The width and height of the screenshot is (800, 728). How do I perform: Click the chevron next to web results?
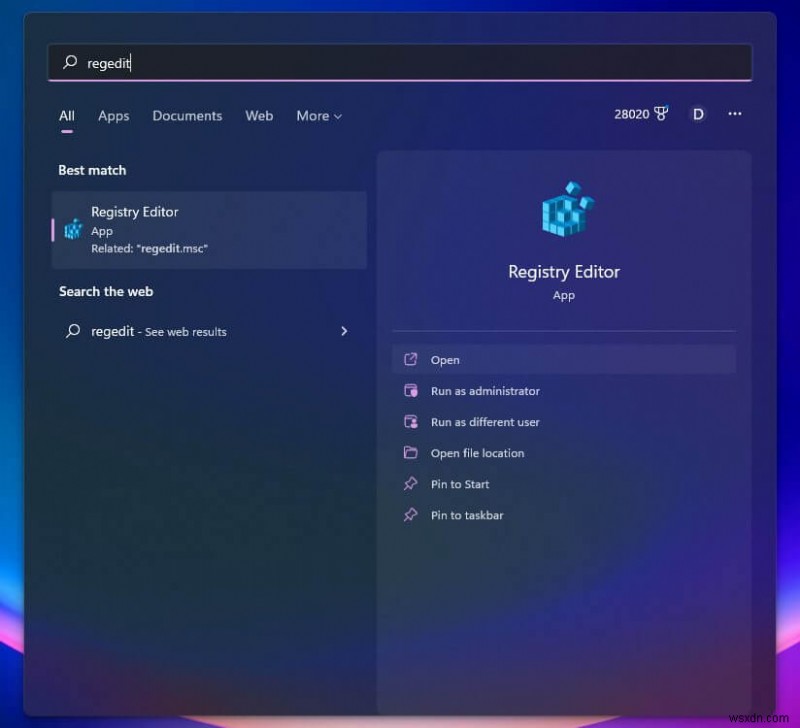coord(343,331)
